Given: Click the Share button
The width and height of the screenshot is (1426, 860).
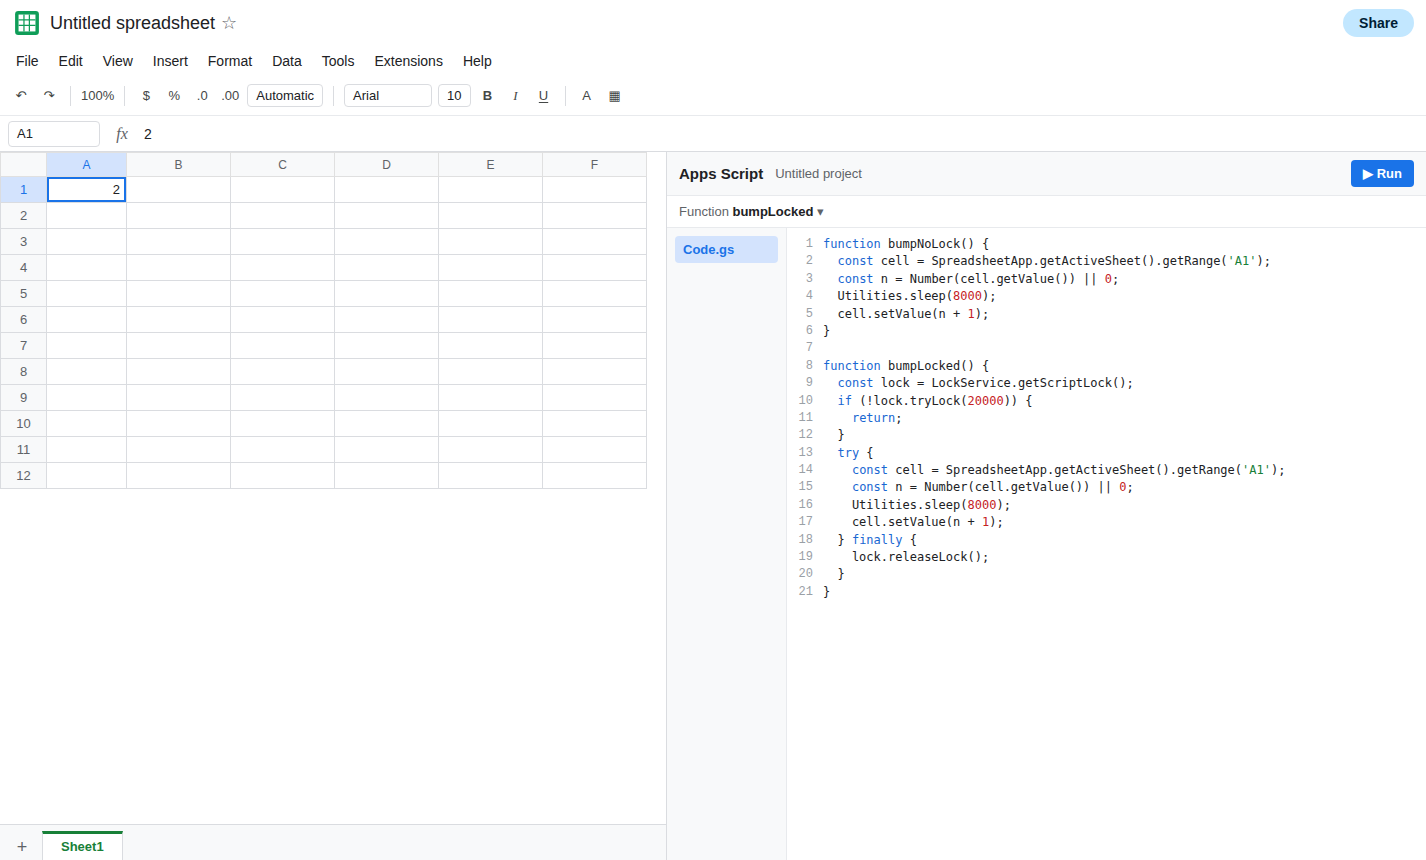Looking at the screenshot, I should [x=1378, y=23].
